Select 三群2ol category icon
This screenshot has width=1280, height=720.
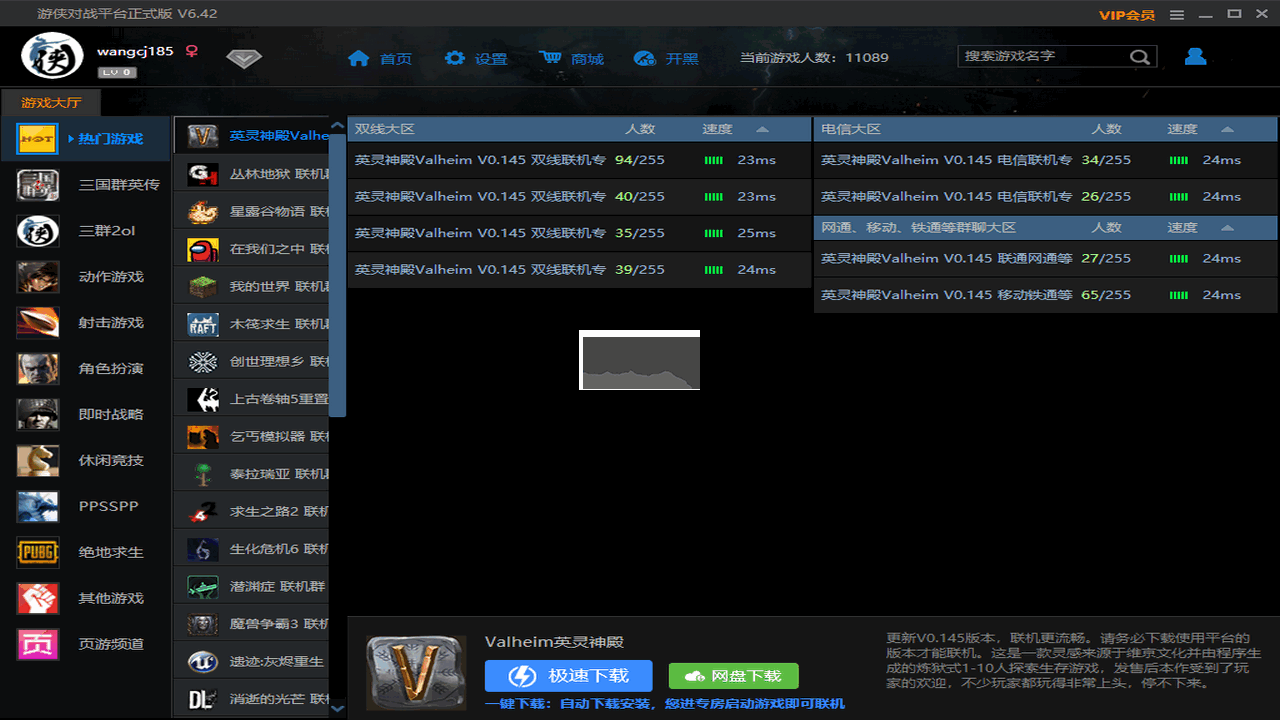pos(38,231)
